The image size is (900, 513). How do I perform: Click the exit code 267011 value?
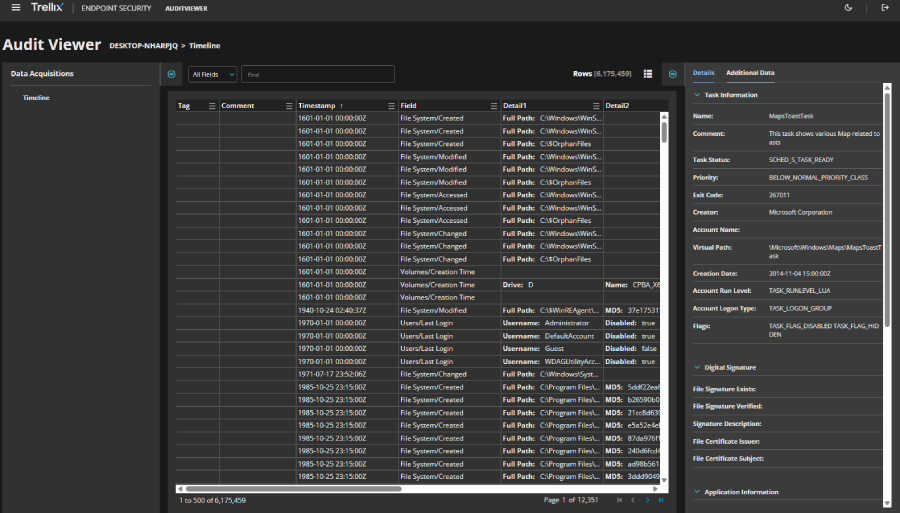[x=779, y=195]
